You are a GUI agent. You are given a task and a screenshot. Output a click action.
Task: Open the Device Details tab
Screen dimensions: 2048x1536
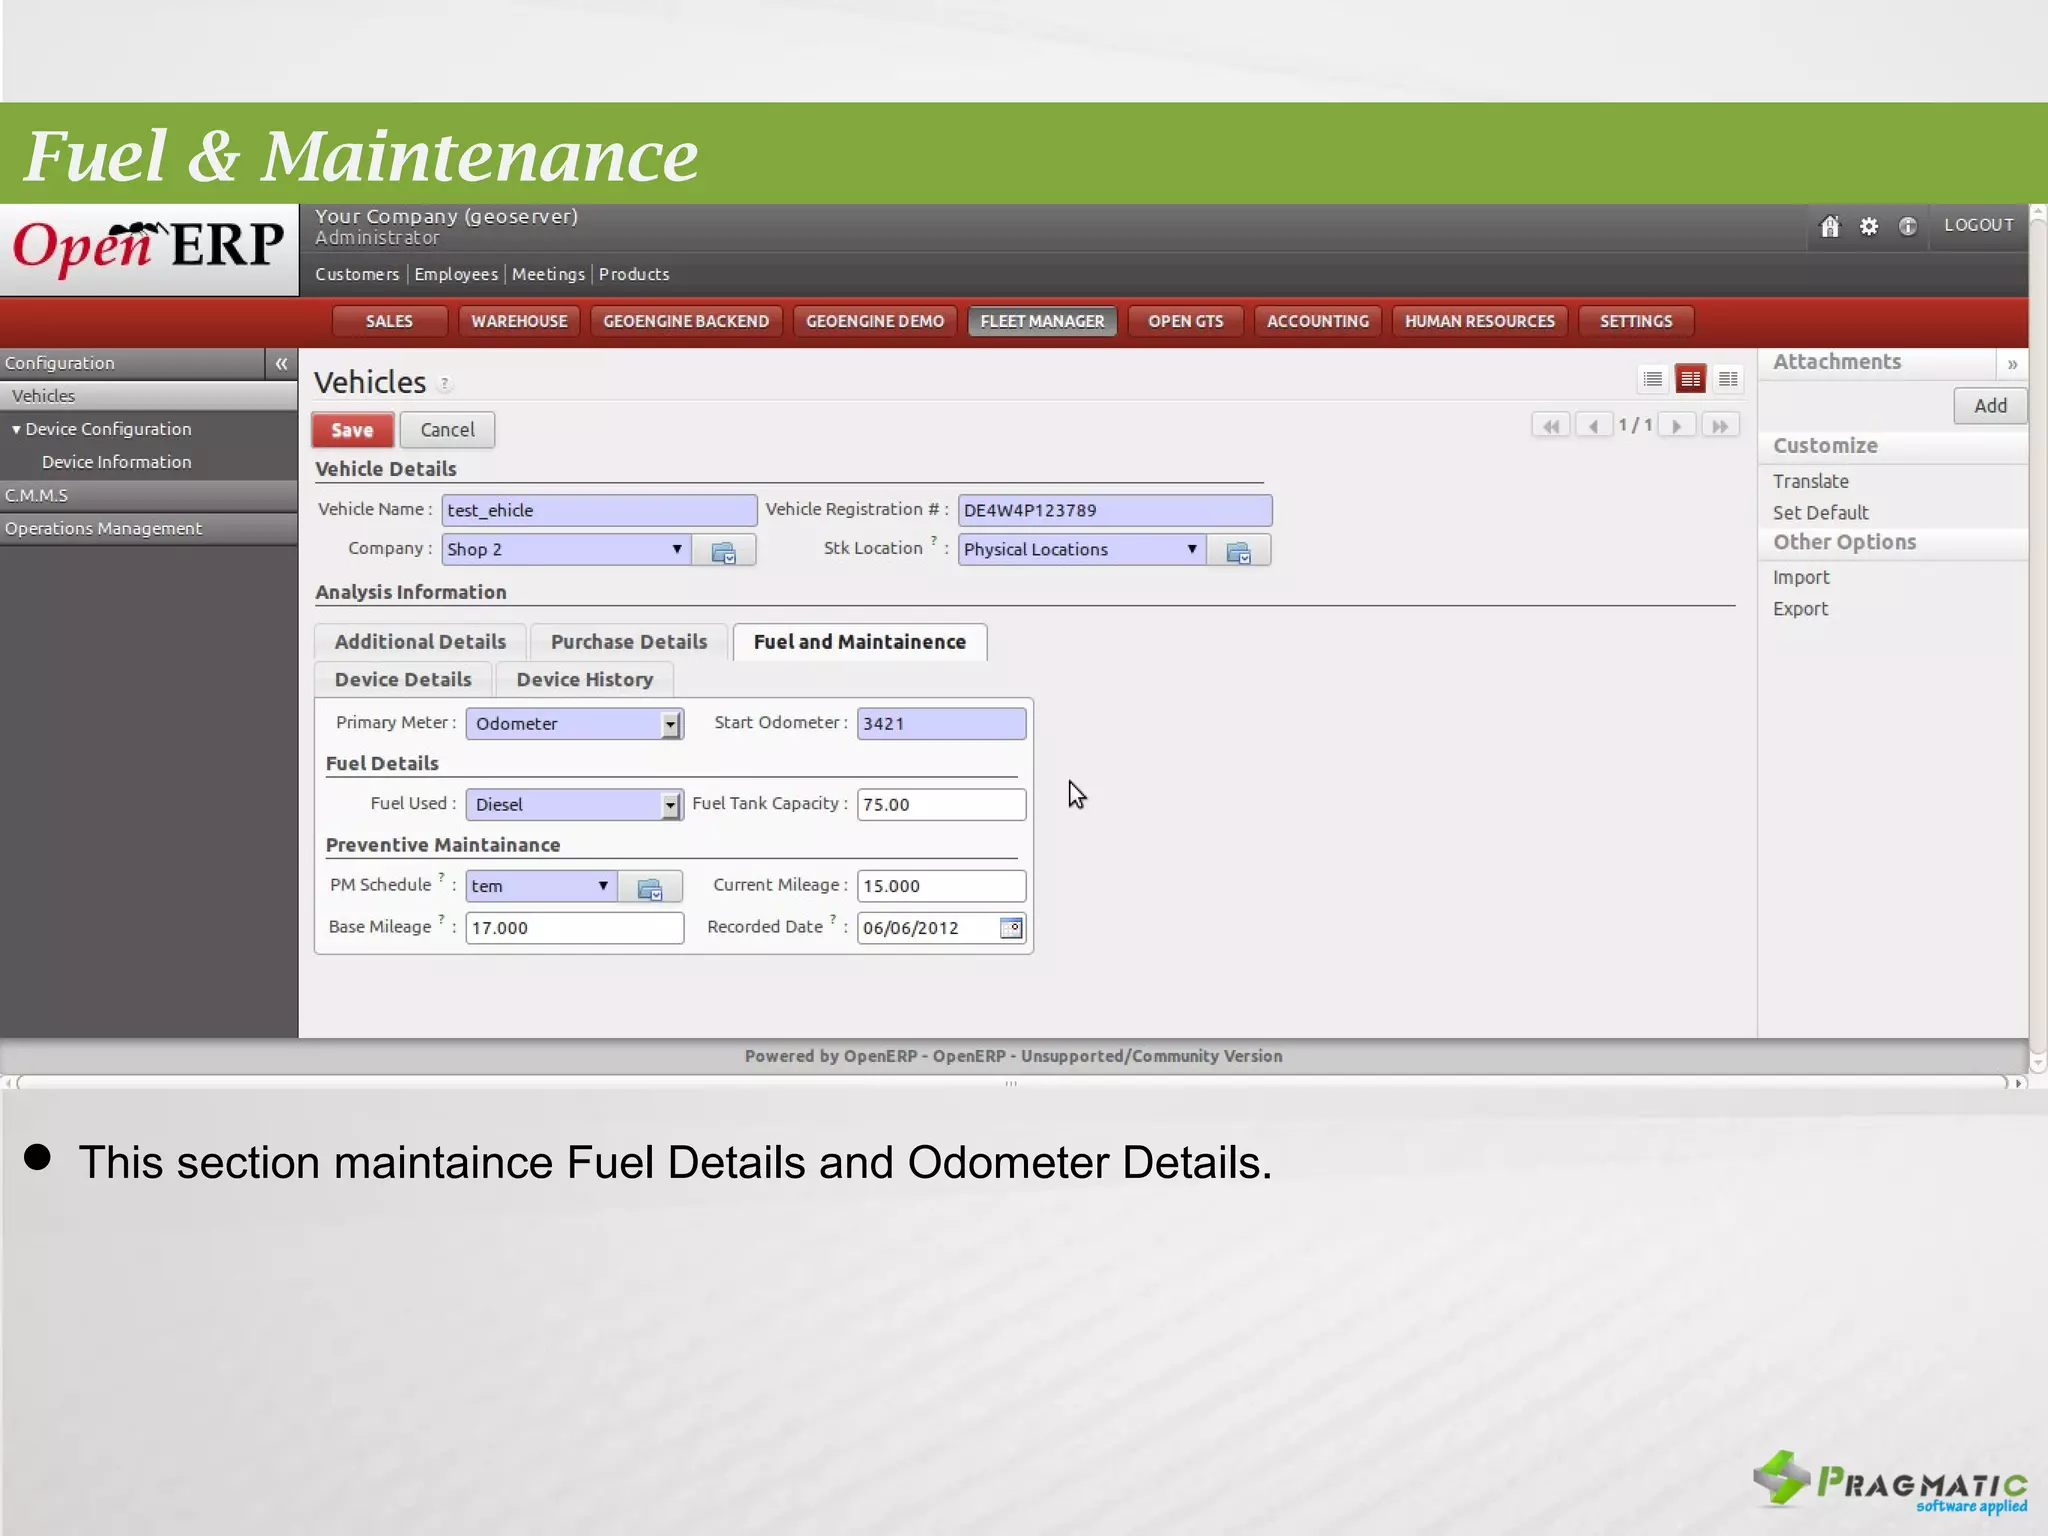(x=403, y=680)
